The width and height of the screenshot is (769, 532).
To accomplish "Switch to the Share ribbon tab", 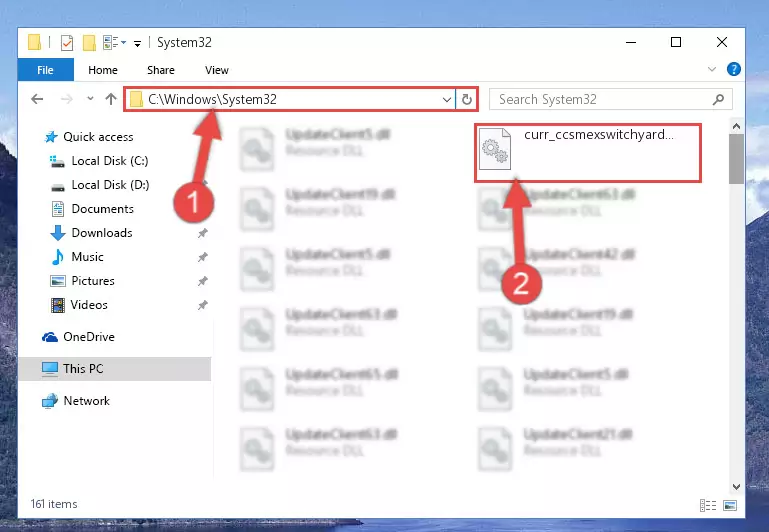I will pyautogui.click(x=161, y=70).
